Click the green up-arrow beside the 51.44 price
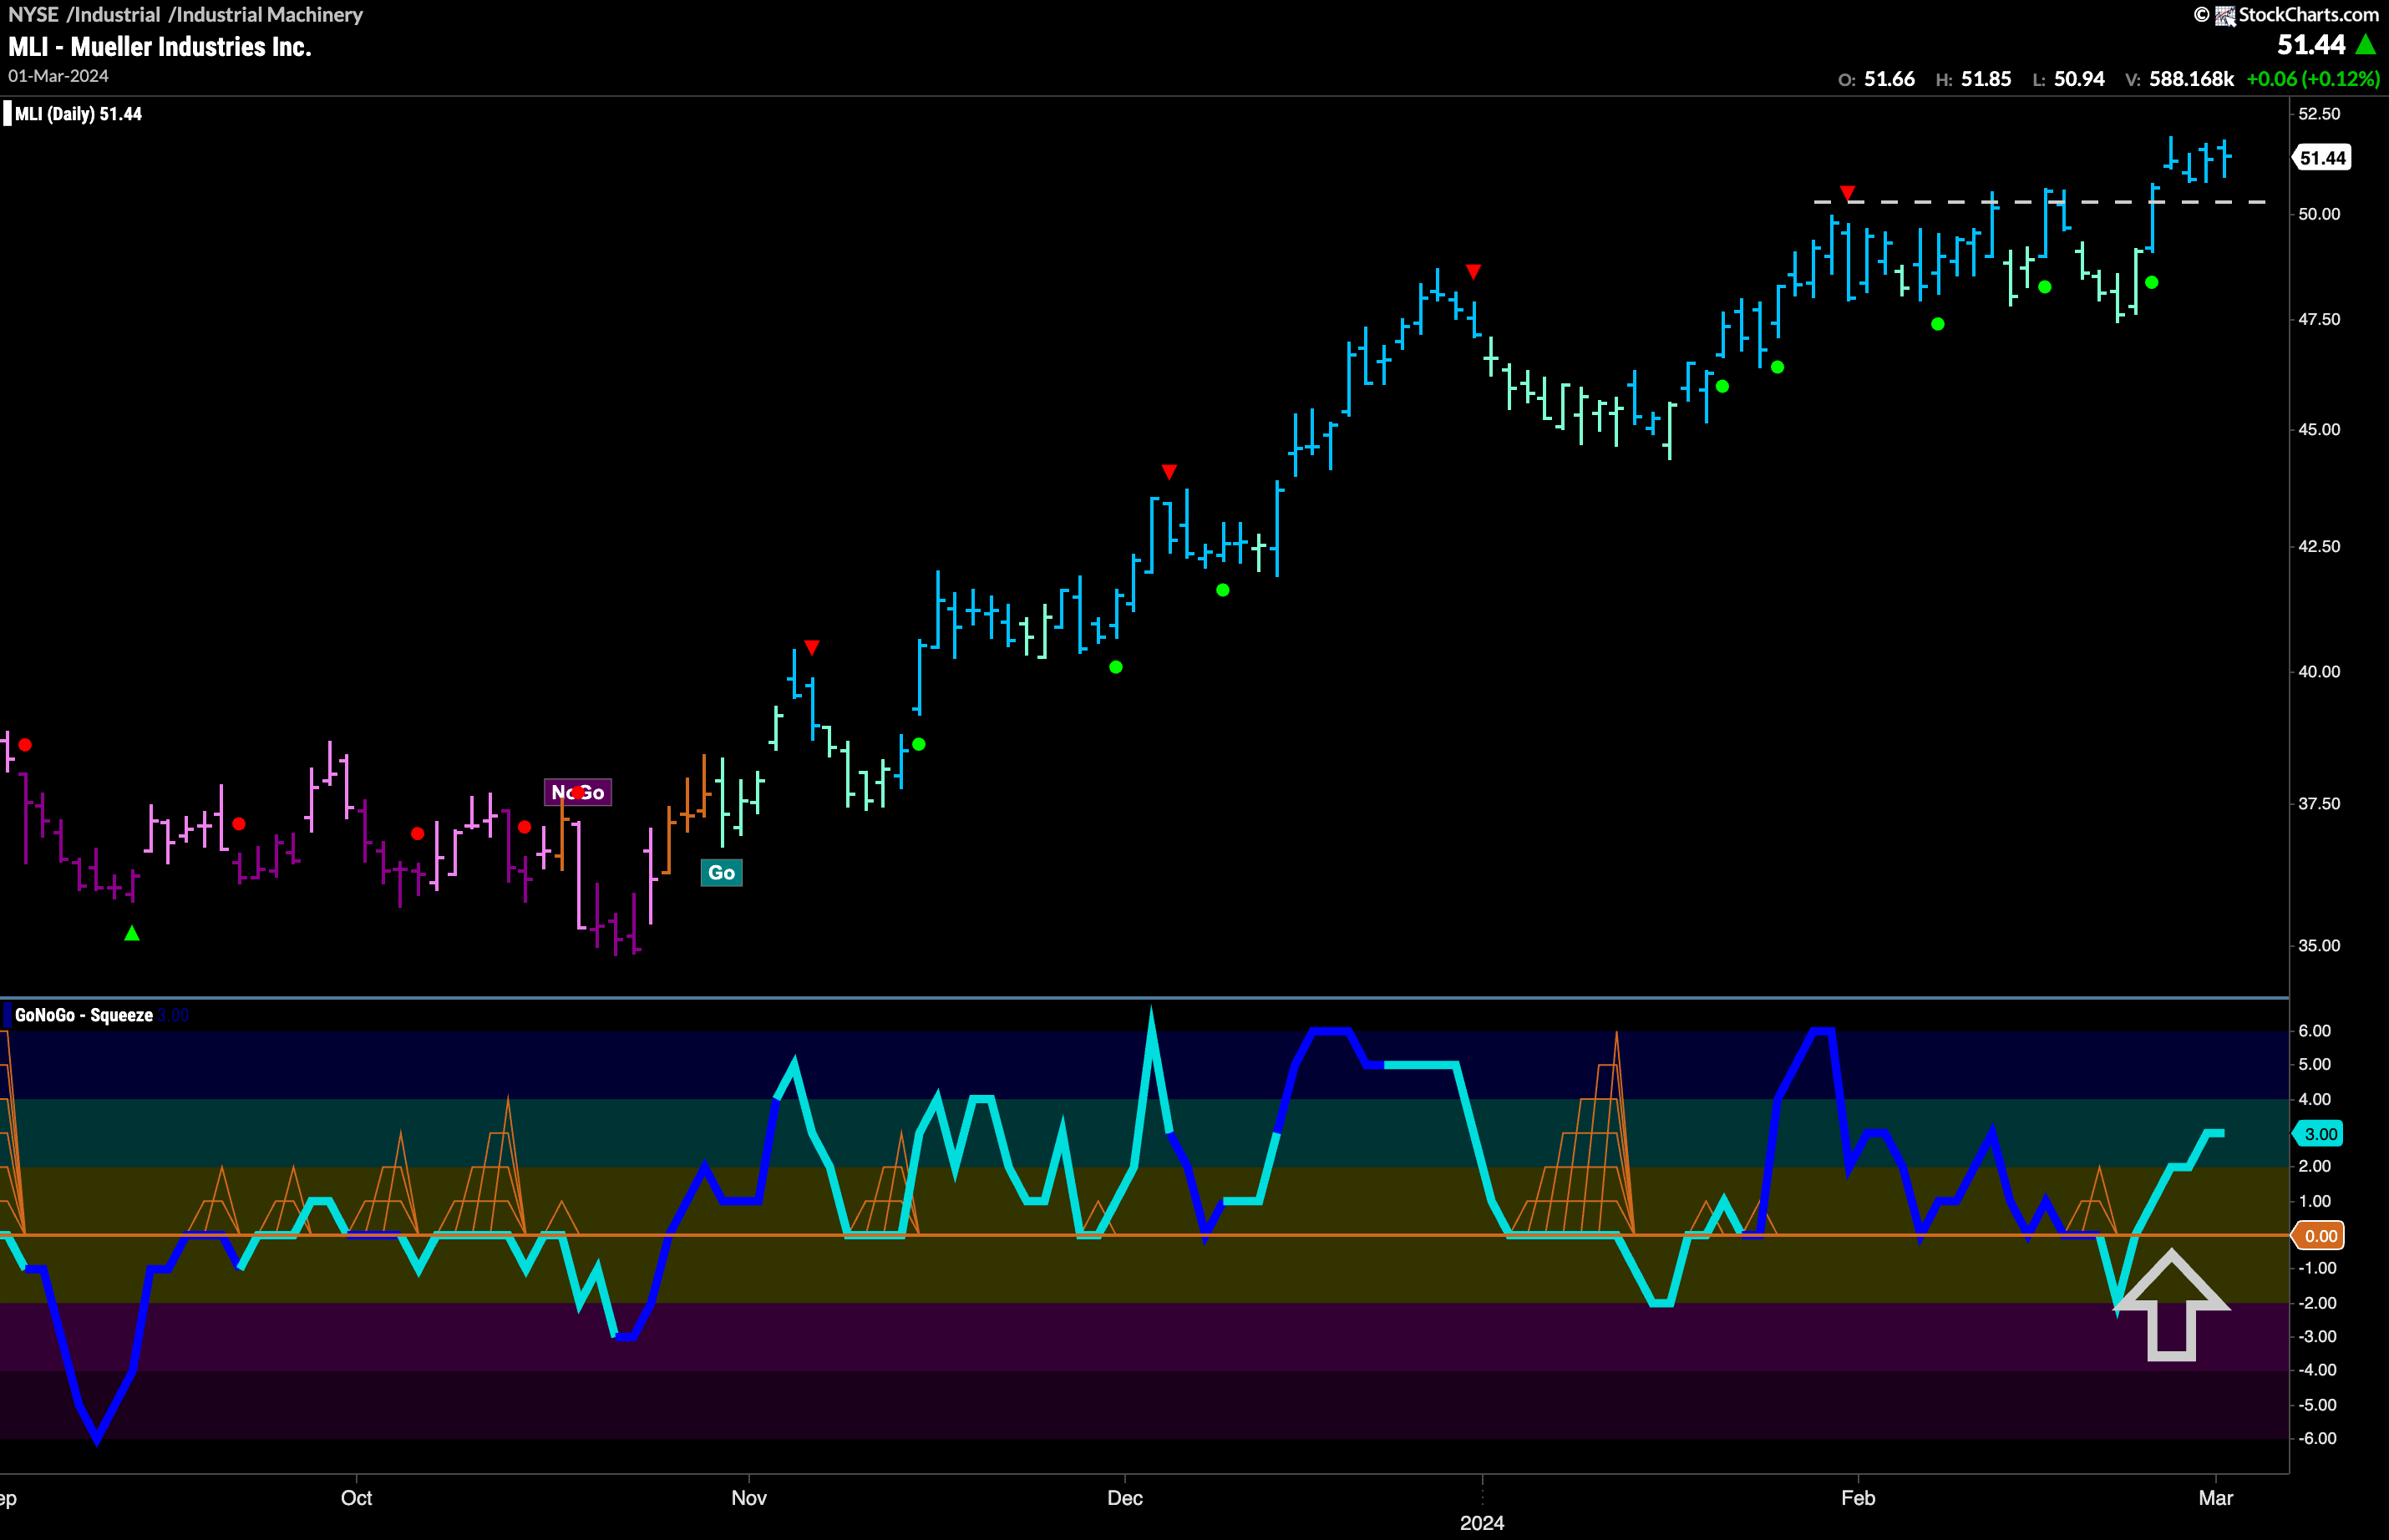This screenshot has height=1540, width=2389. [2366, 45]
